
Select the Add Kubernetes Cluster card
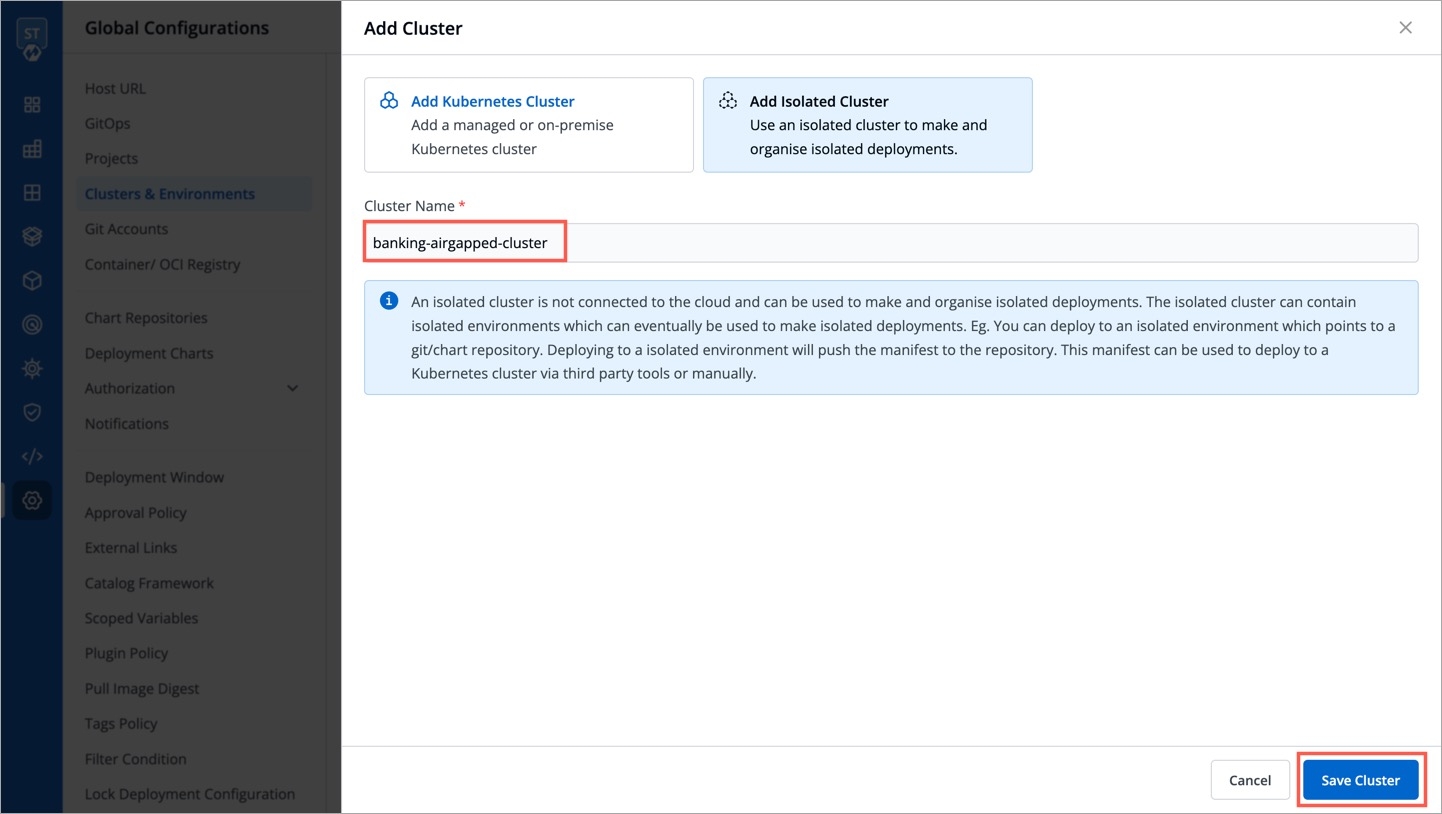pyautogui.click(x=528, y=125)
